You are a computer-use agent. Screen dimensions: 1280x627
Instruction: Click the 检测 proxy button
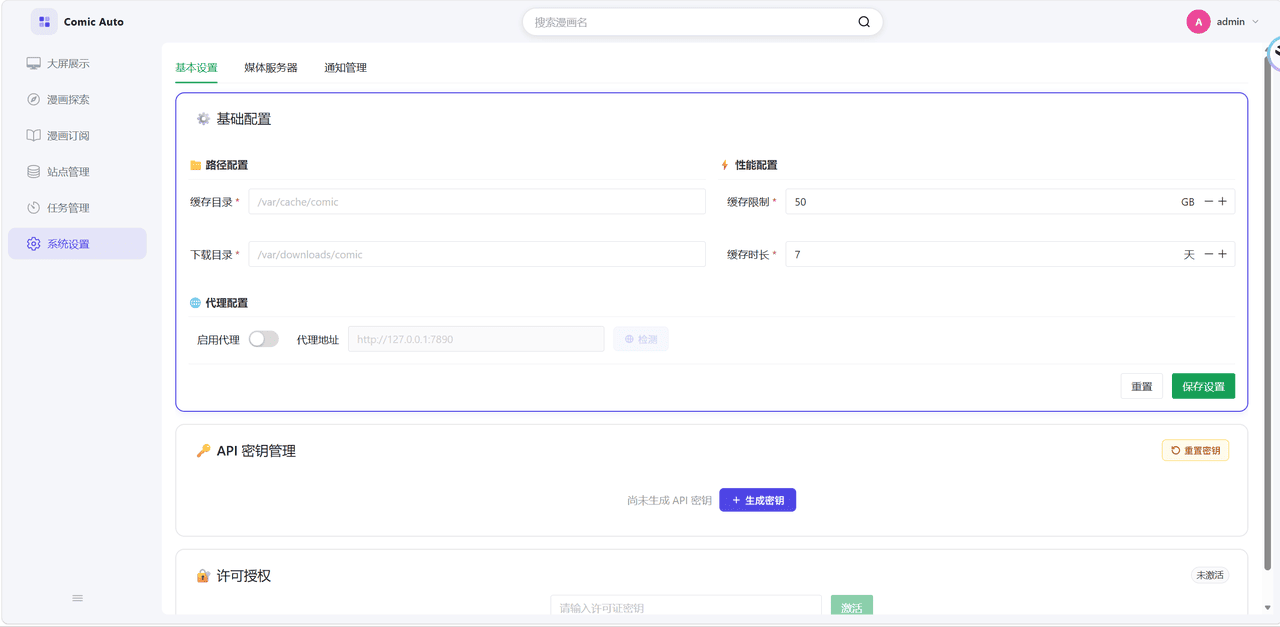pos(641,339)
